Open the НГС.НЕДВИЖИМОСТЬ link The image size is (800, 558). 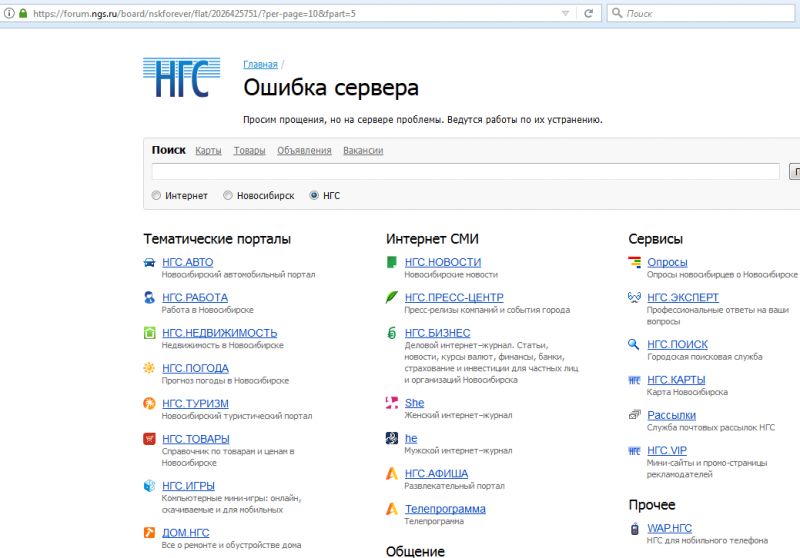click(x=219, y=333)
